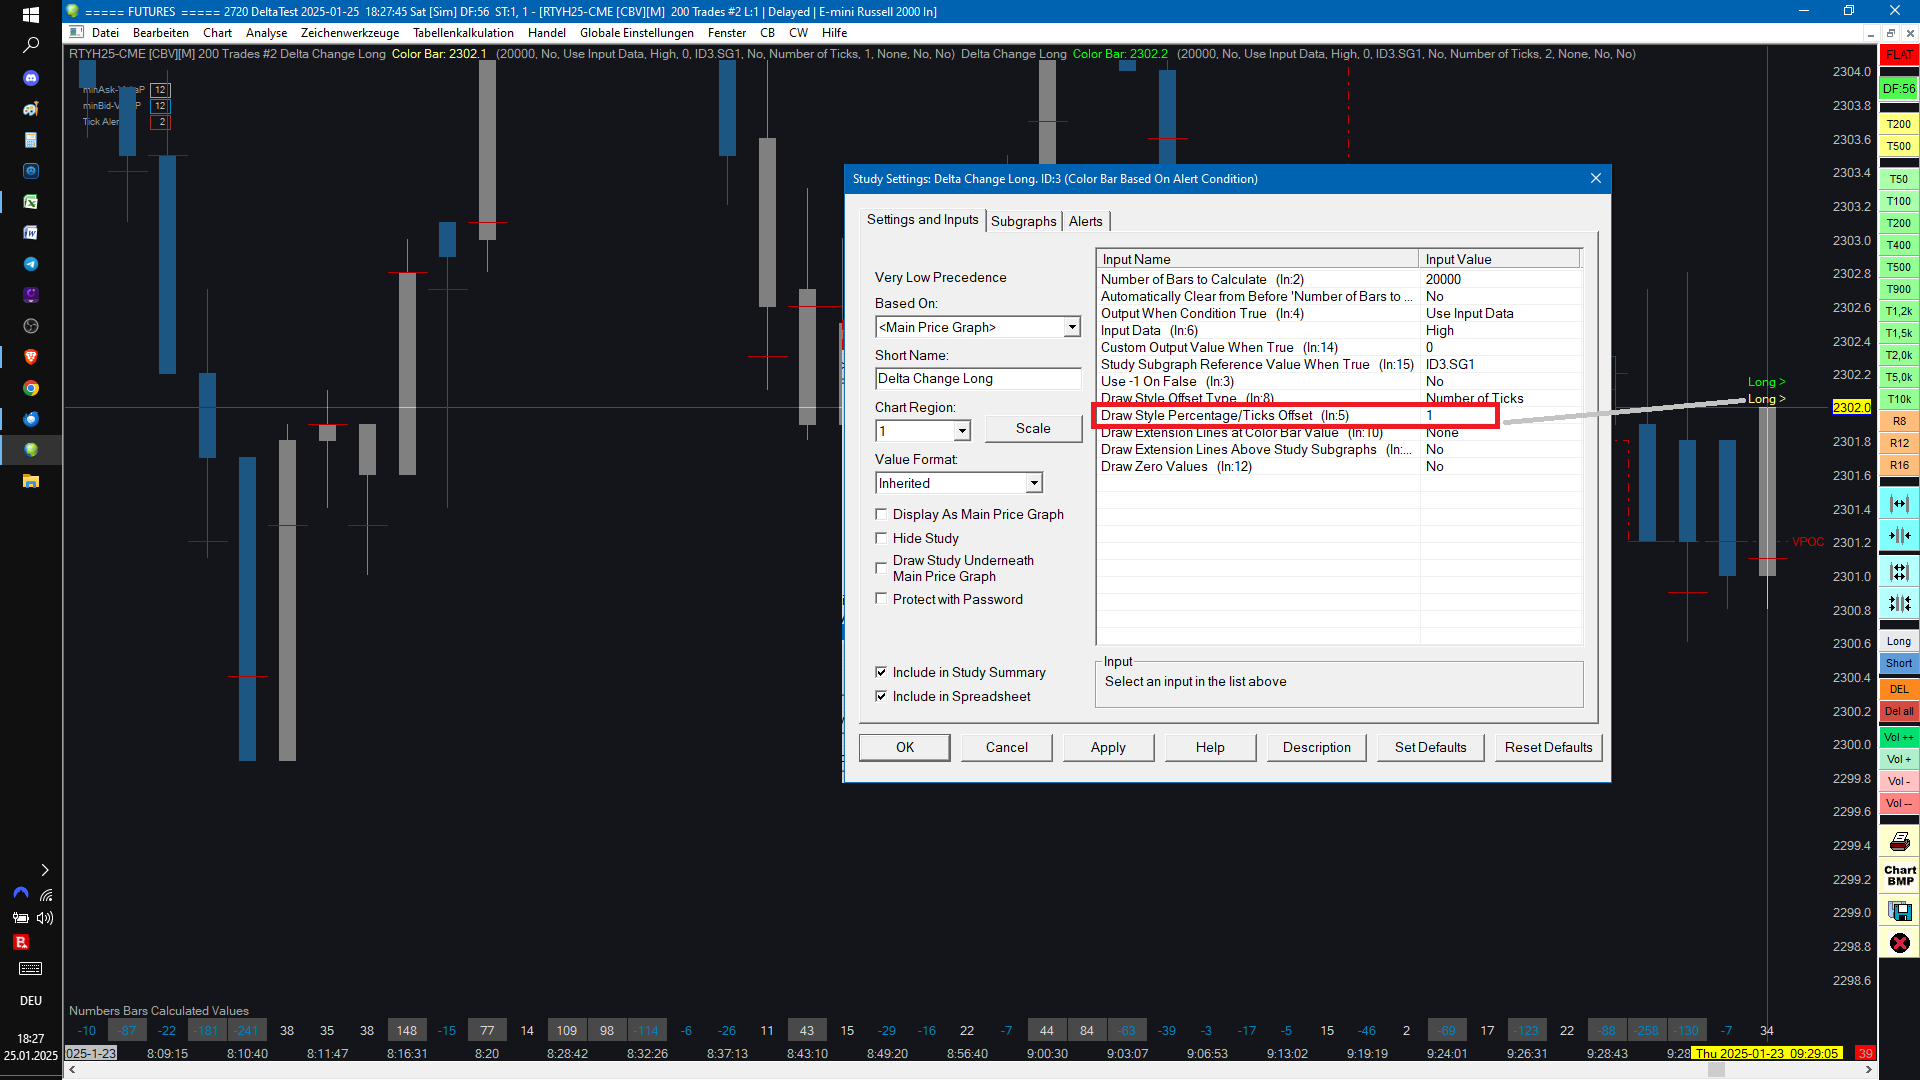The width and height of the screenshot is (1920, 1080).
Task: Open the Analyse menu
Action: click(266, 33)
